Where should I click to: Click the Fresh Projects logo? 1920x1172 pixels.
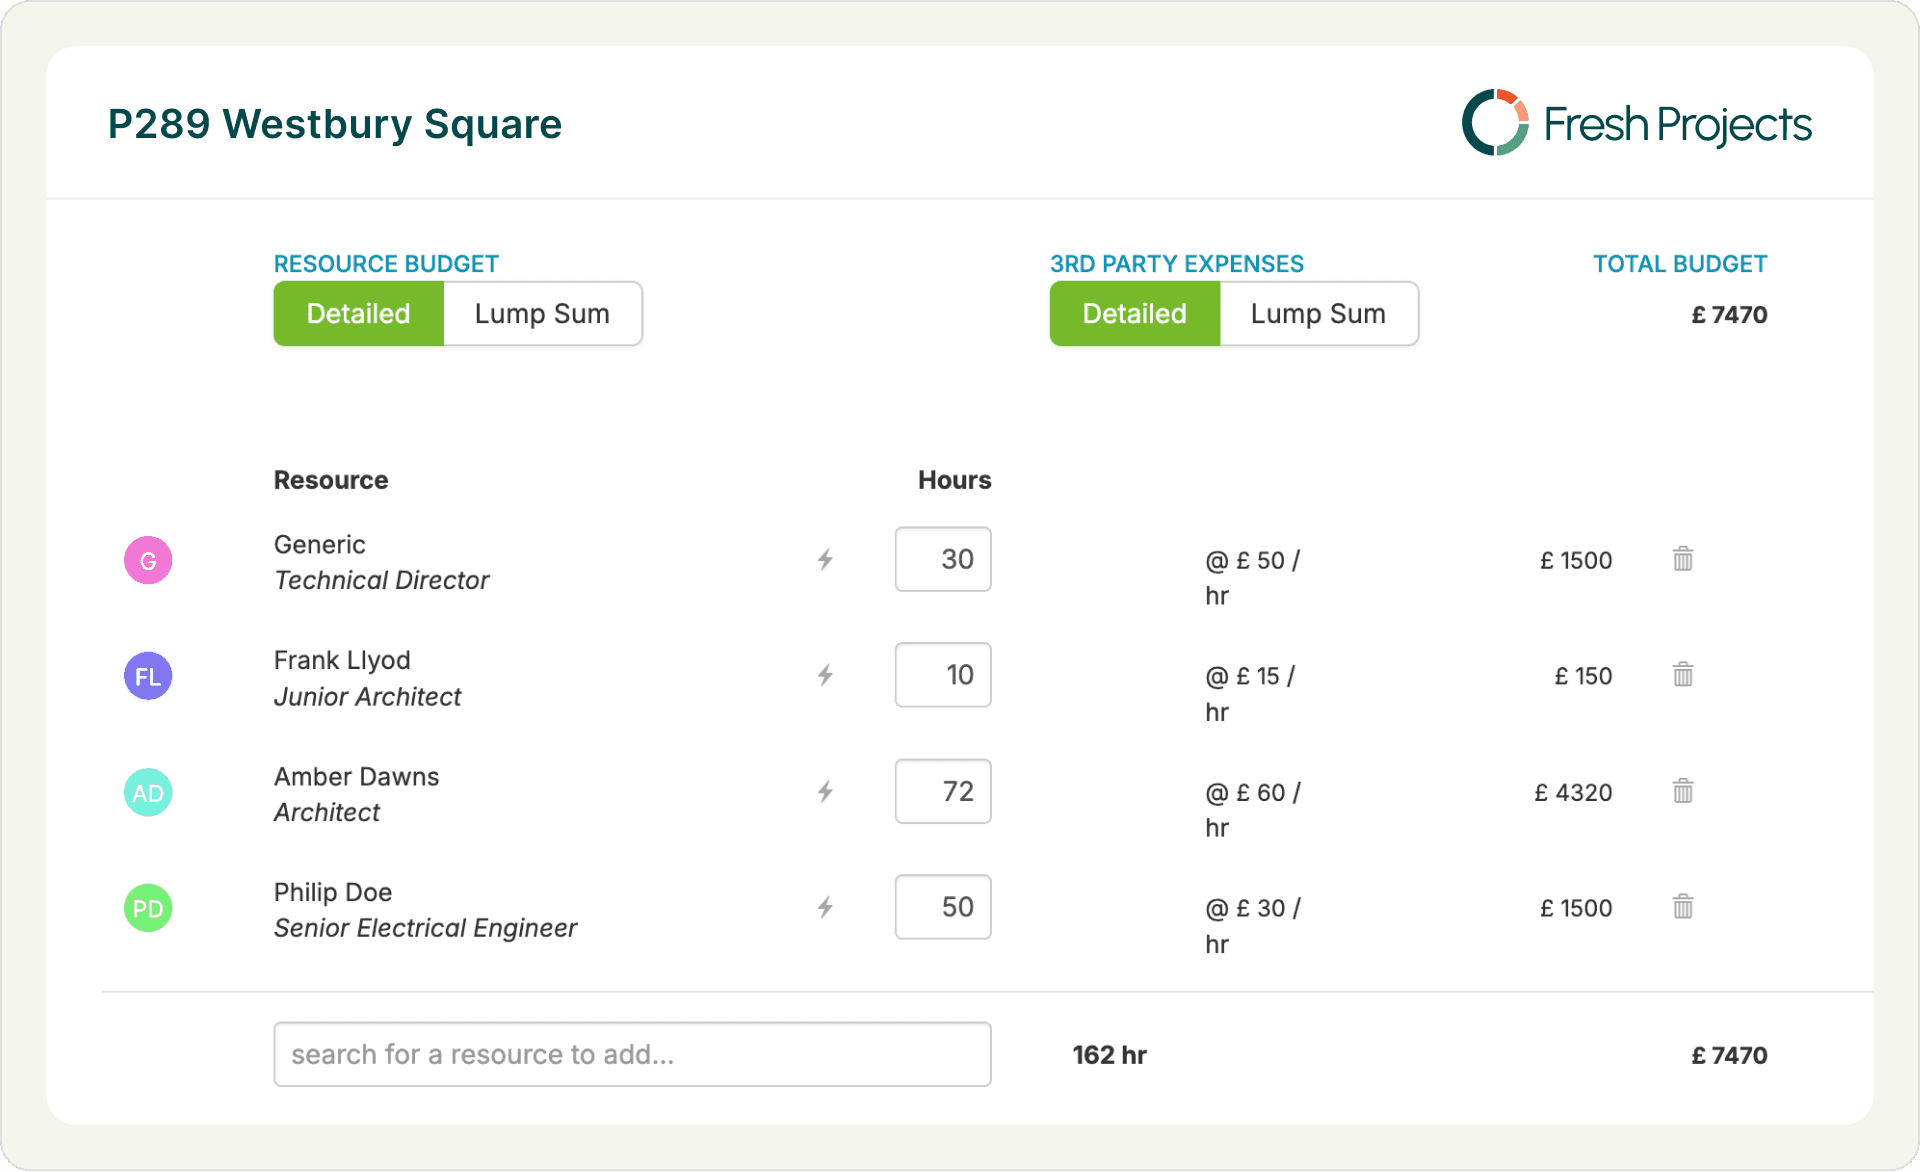point(1636,123)
